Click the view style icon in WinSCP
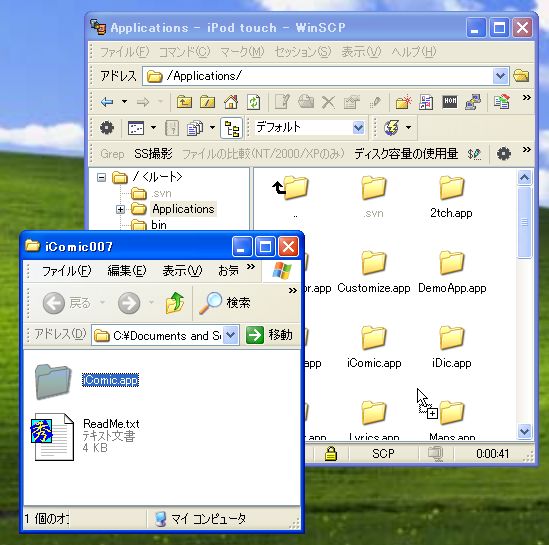 pos(136,128)
